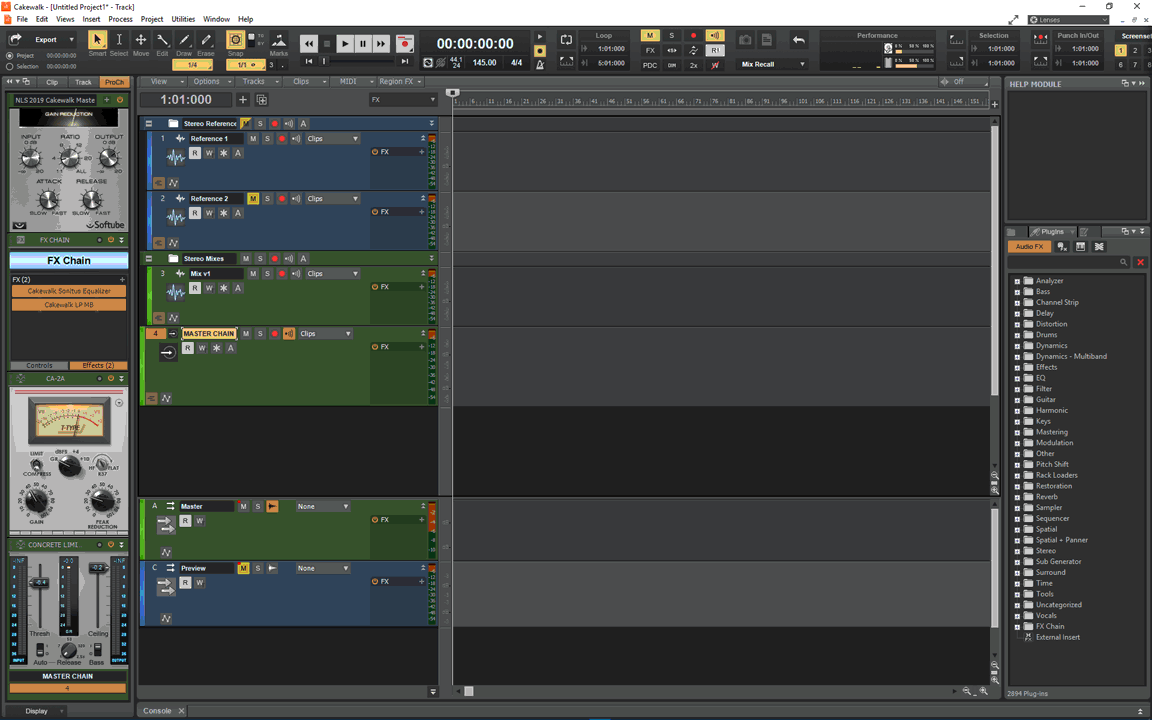
Task: Collapse the Stereo Reference folder
Action: [x=149, y=123]
